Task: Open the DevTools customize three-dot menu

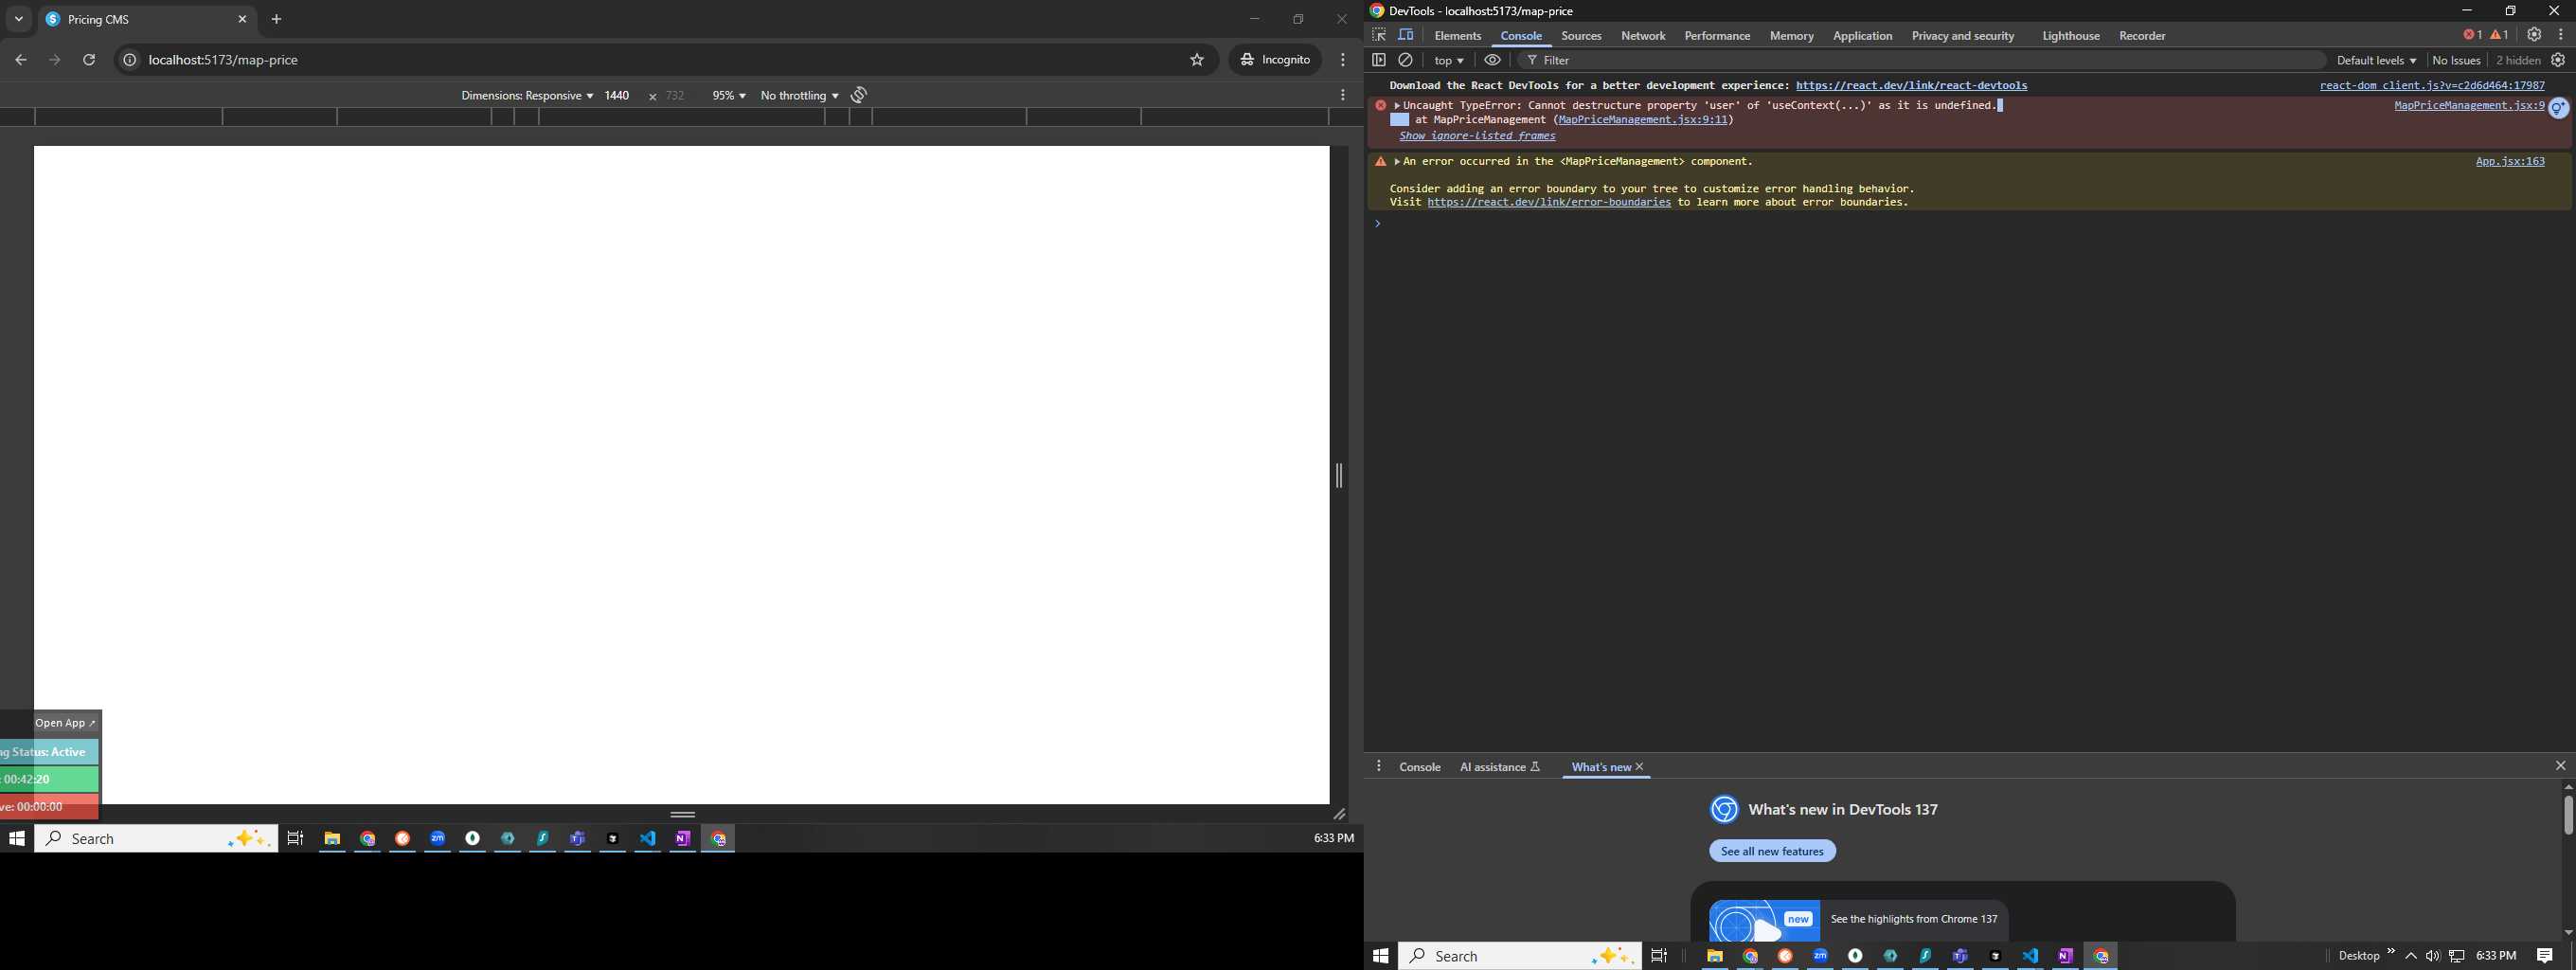Action: click(x=2561, y=35)
